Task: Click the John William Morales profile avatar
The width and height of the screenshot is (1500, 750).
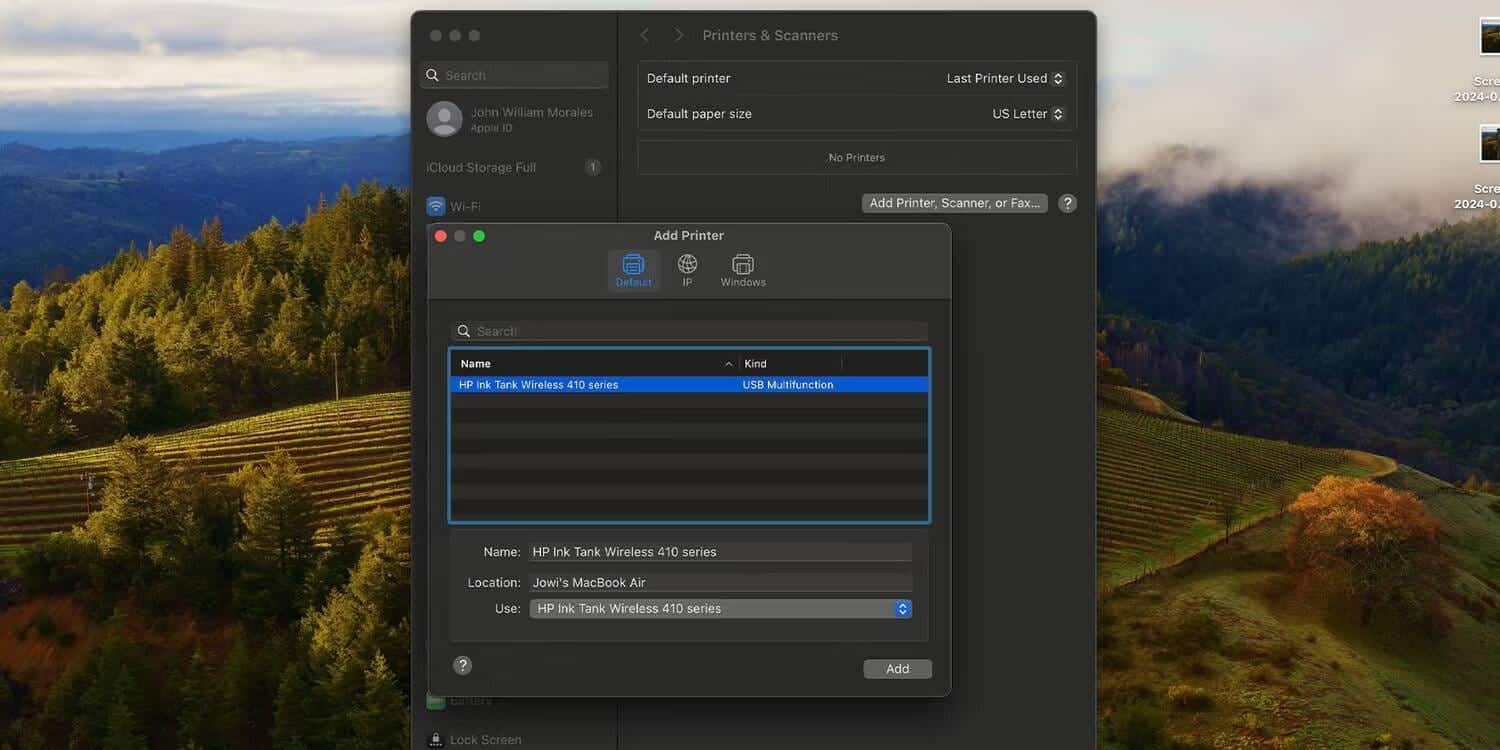Action: tap(444, 119)
